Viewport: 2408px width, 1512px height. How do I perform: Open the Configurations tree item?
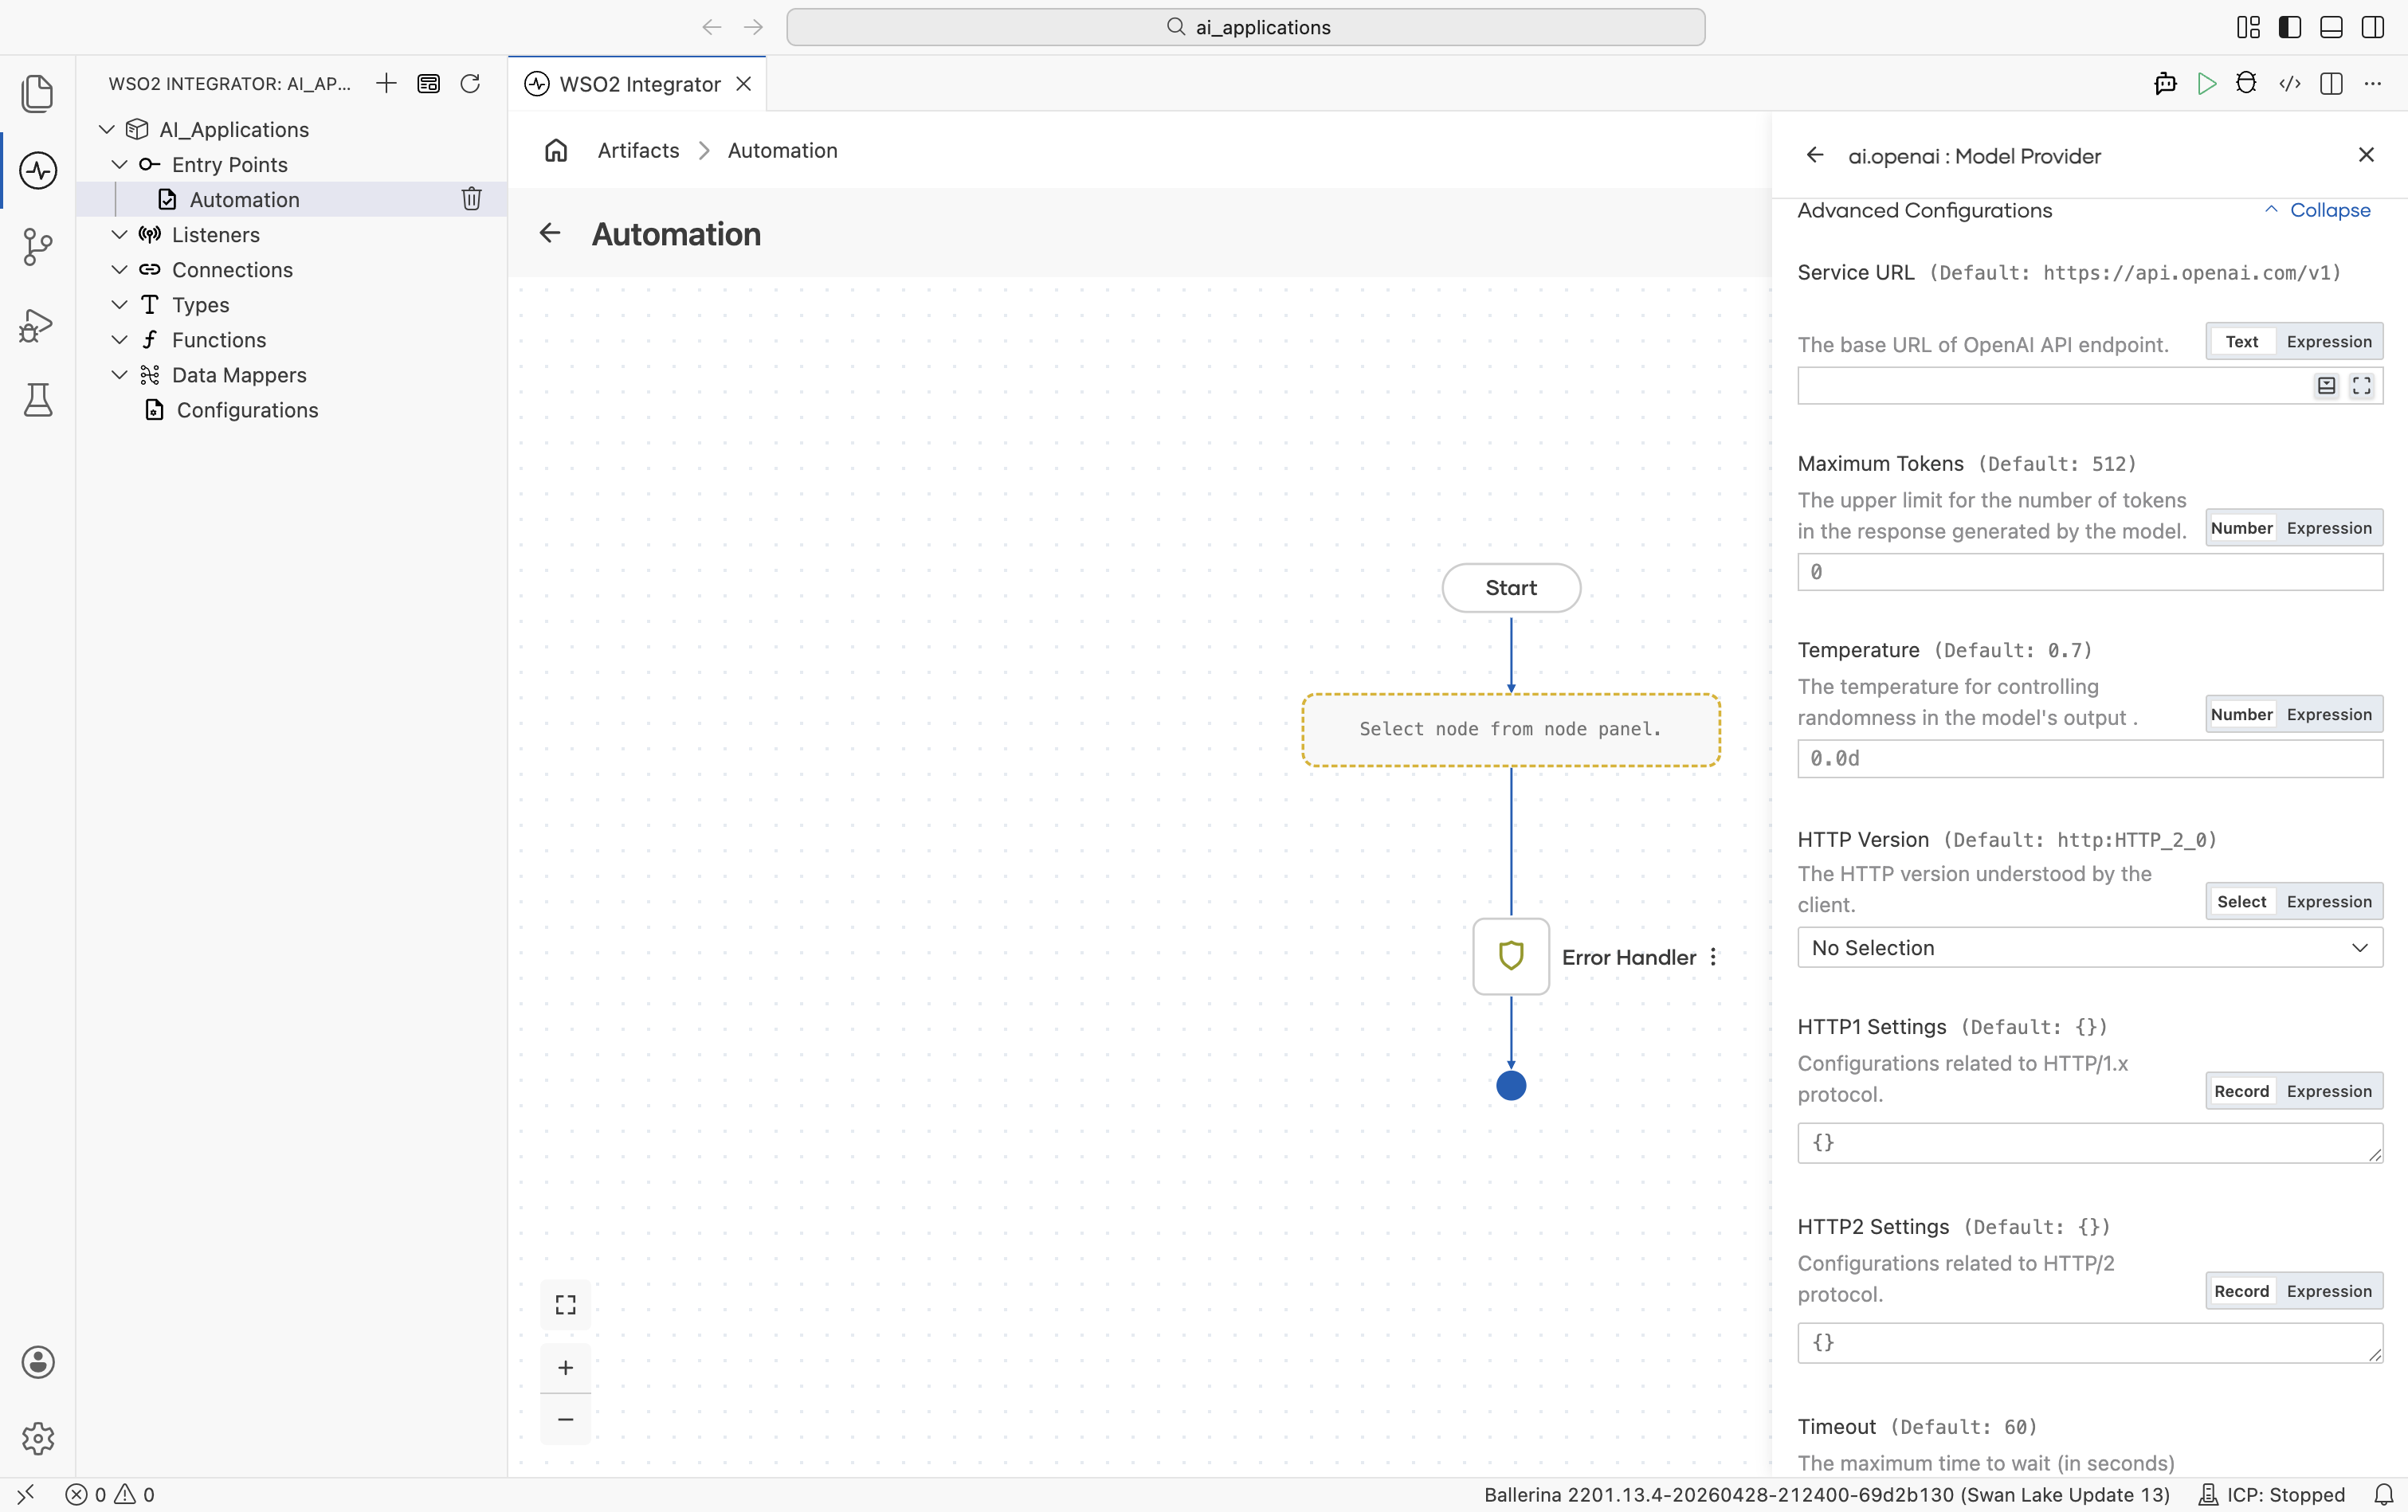coord(247,410)
